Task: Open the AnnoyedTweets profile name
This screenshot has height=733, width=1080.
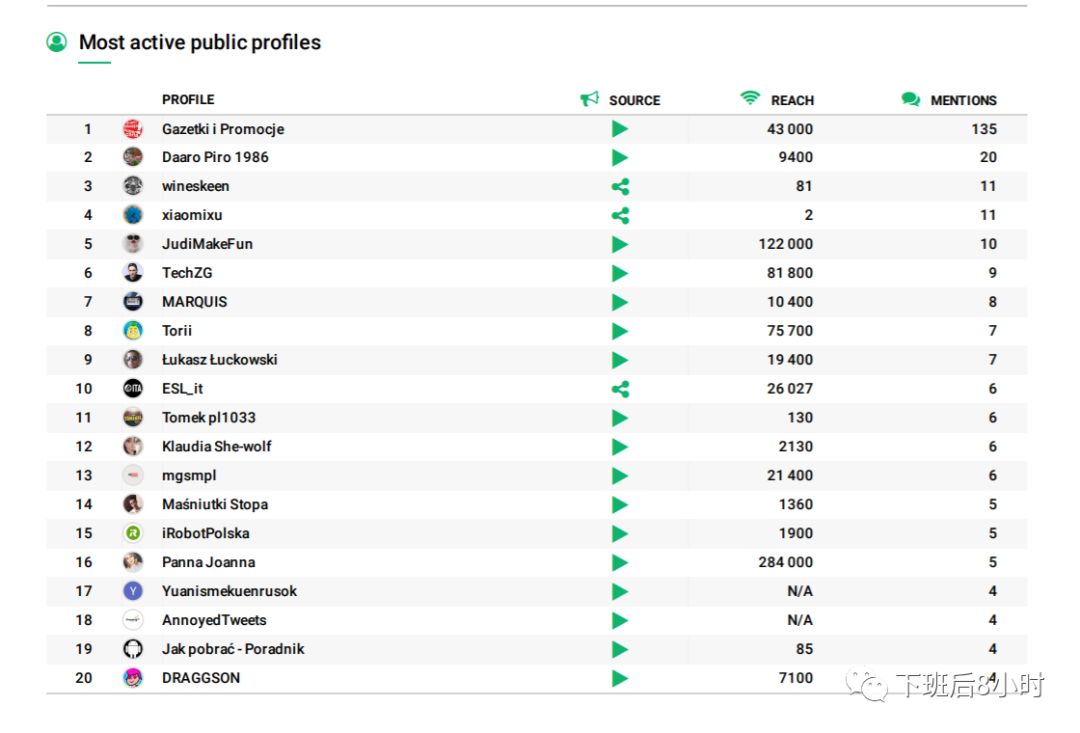Action: click(x=214, y=621)
